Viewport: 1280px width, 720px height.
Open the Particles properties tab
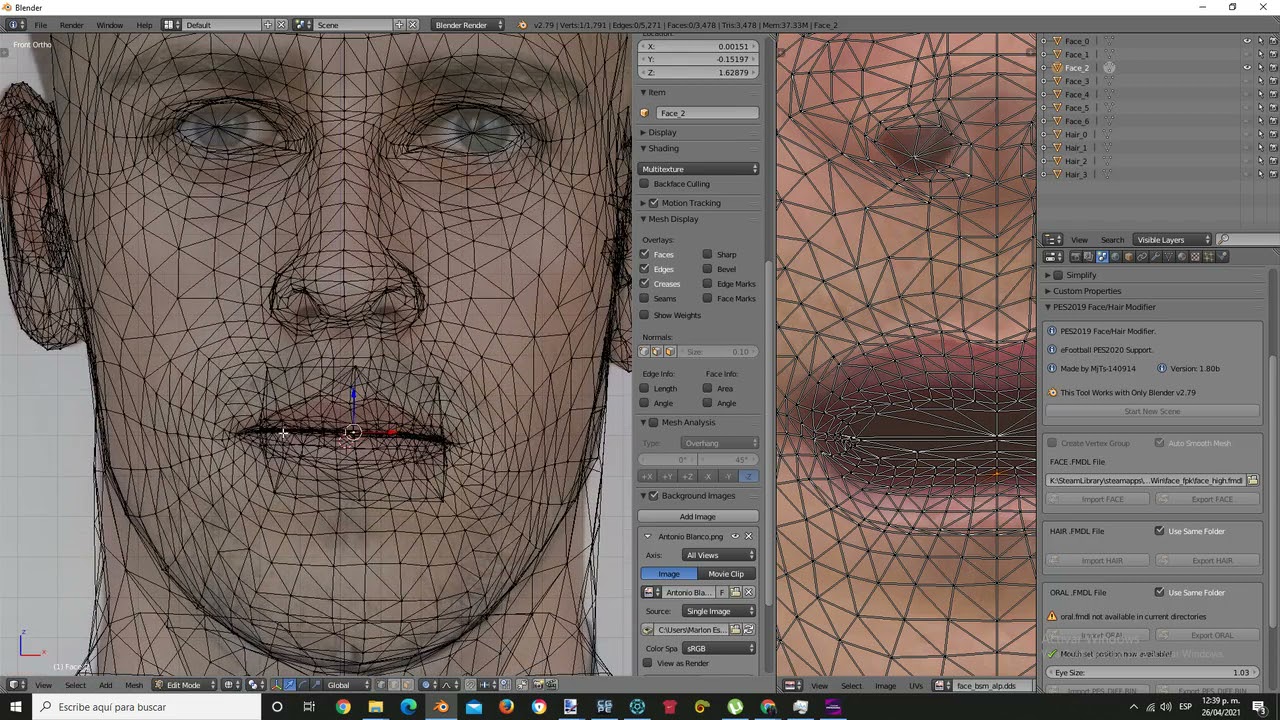1208,256
